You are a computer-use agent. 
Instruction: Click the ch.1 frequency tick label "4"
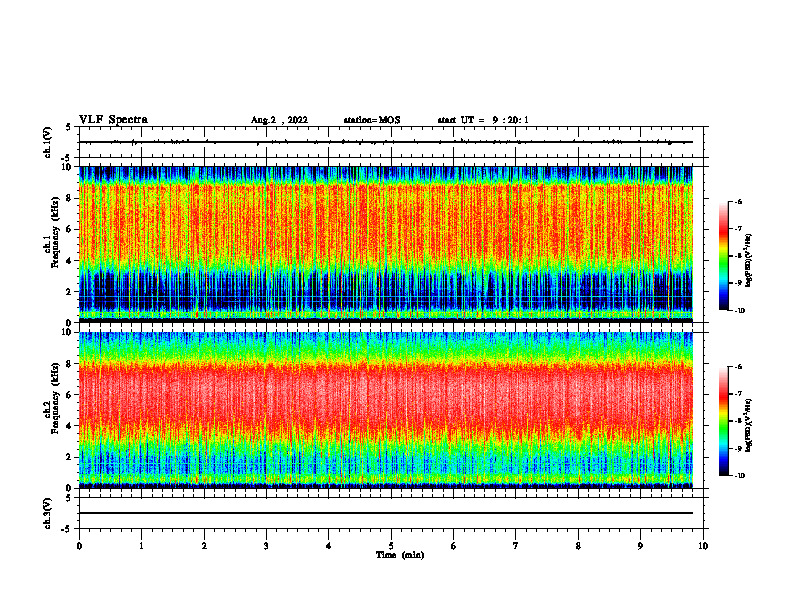pyautogui.click(x=70, y=261)
